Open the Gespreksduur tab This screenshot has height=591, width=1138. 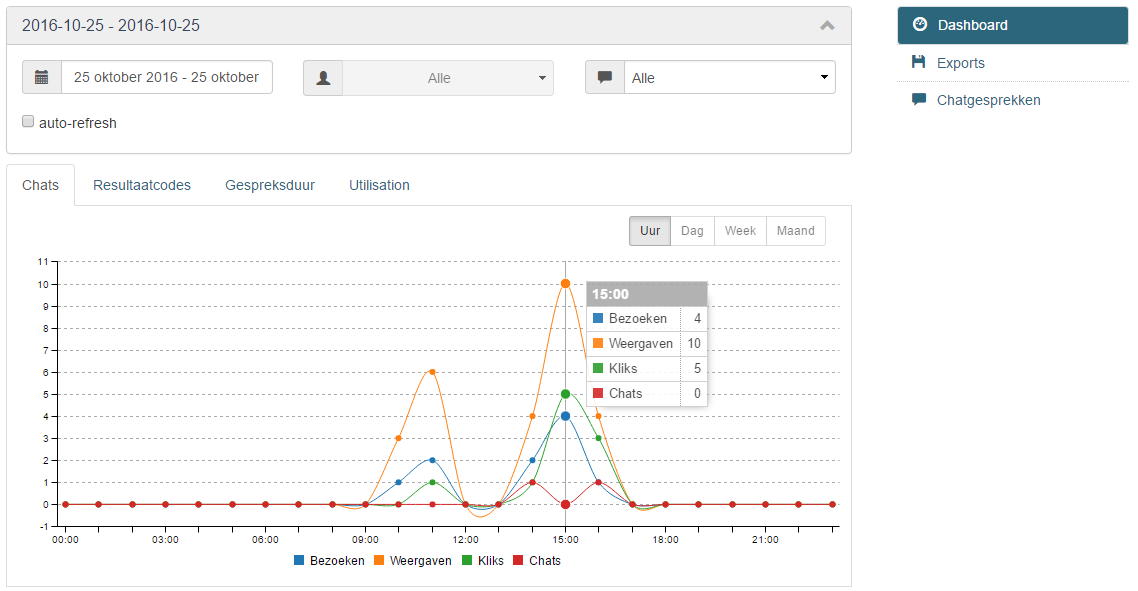pyautogui.click(x=271, y=185)
